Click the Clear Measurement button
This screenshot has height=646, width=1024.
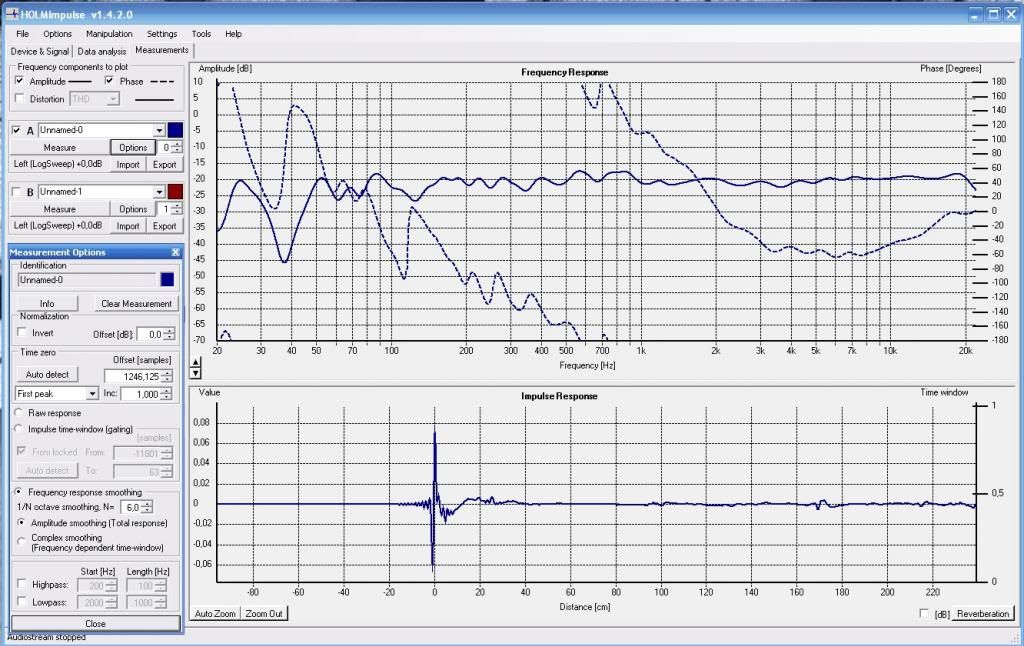pyautogui.click(x=136, y=304)
